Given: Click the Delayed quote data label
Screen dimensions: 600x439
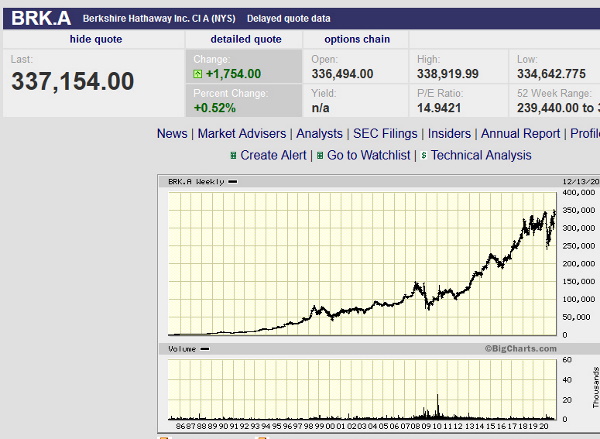Looking at the screenshot, I should (289, 18).
